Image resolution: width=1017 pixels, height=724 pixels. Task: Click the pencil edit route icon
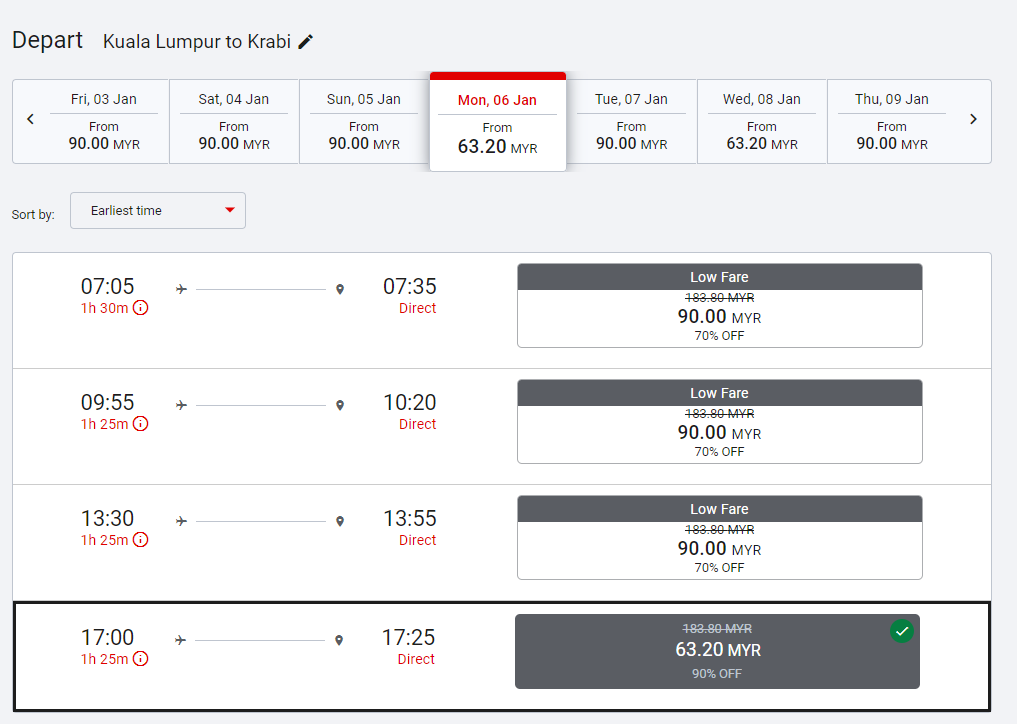click(306, 42)
